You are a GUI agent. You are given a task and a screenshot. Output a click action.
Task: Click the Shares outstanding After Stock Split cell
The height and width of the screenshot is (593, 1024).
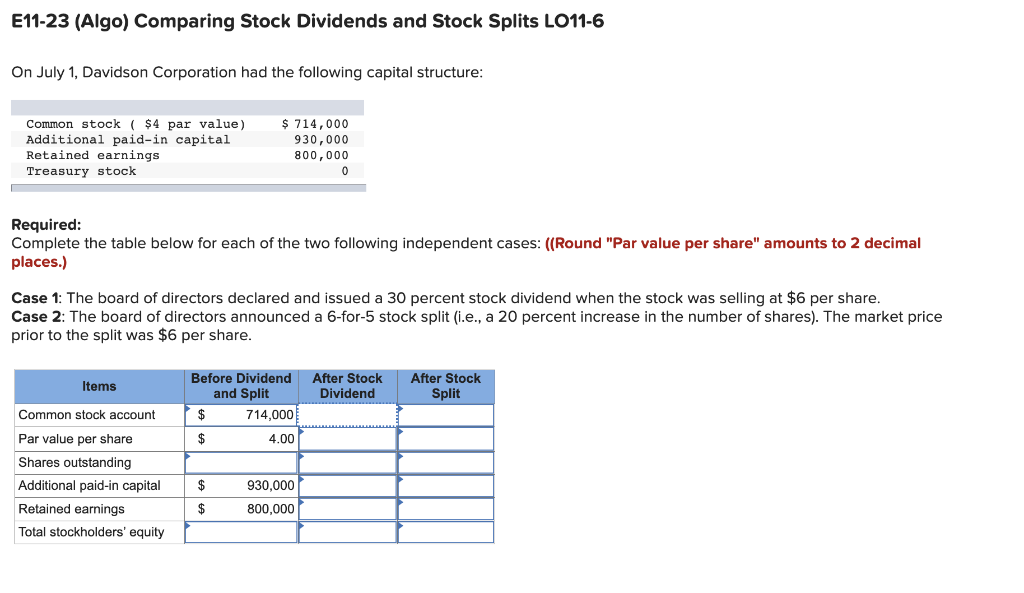click(x=445, y=462)
